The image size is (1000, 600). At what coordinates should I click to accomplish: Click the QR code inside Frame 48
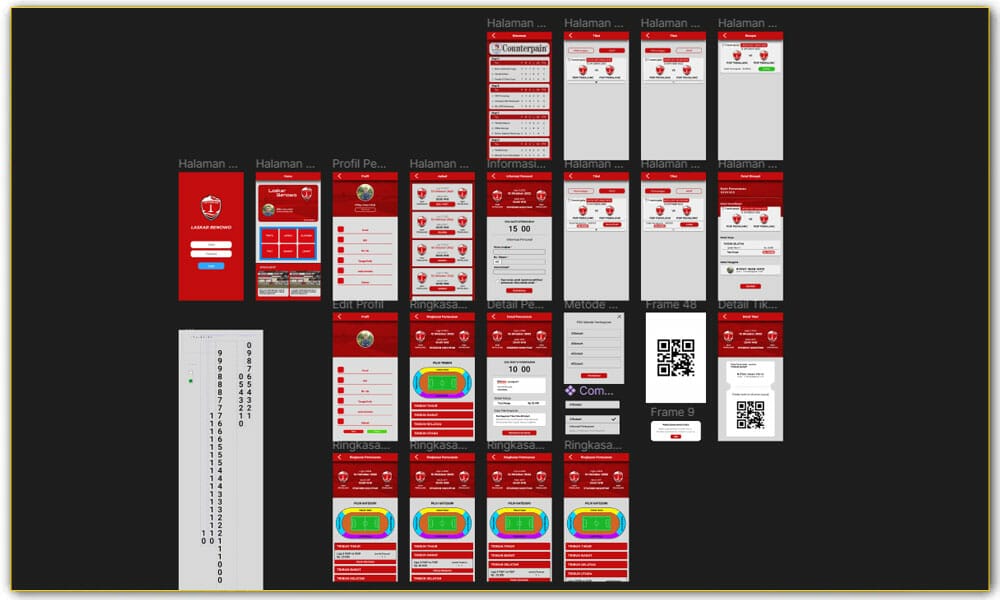(675, 357)
